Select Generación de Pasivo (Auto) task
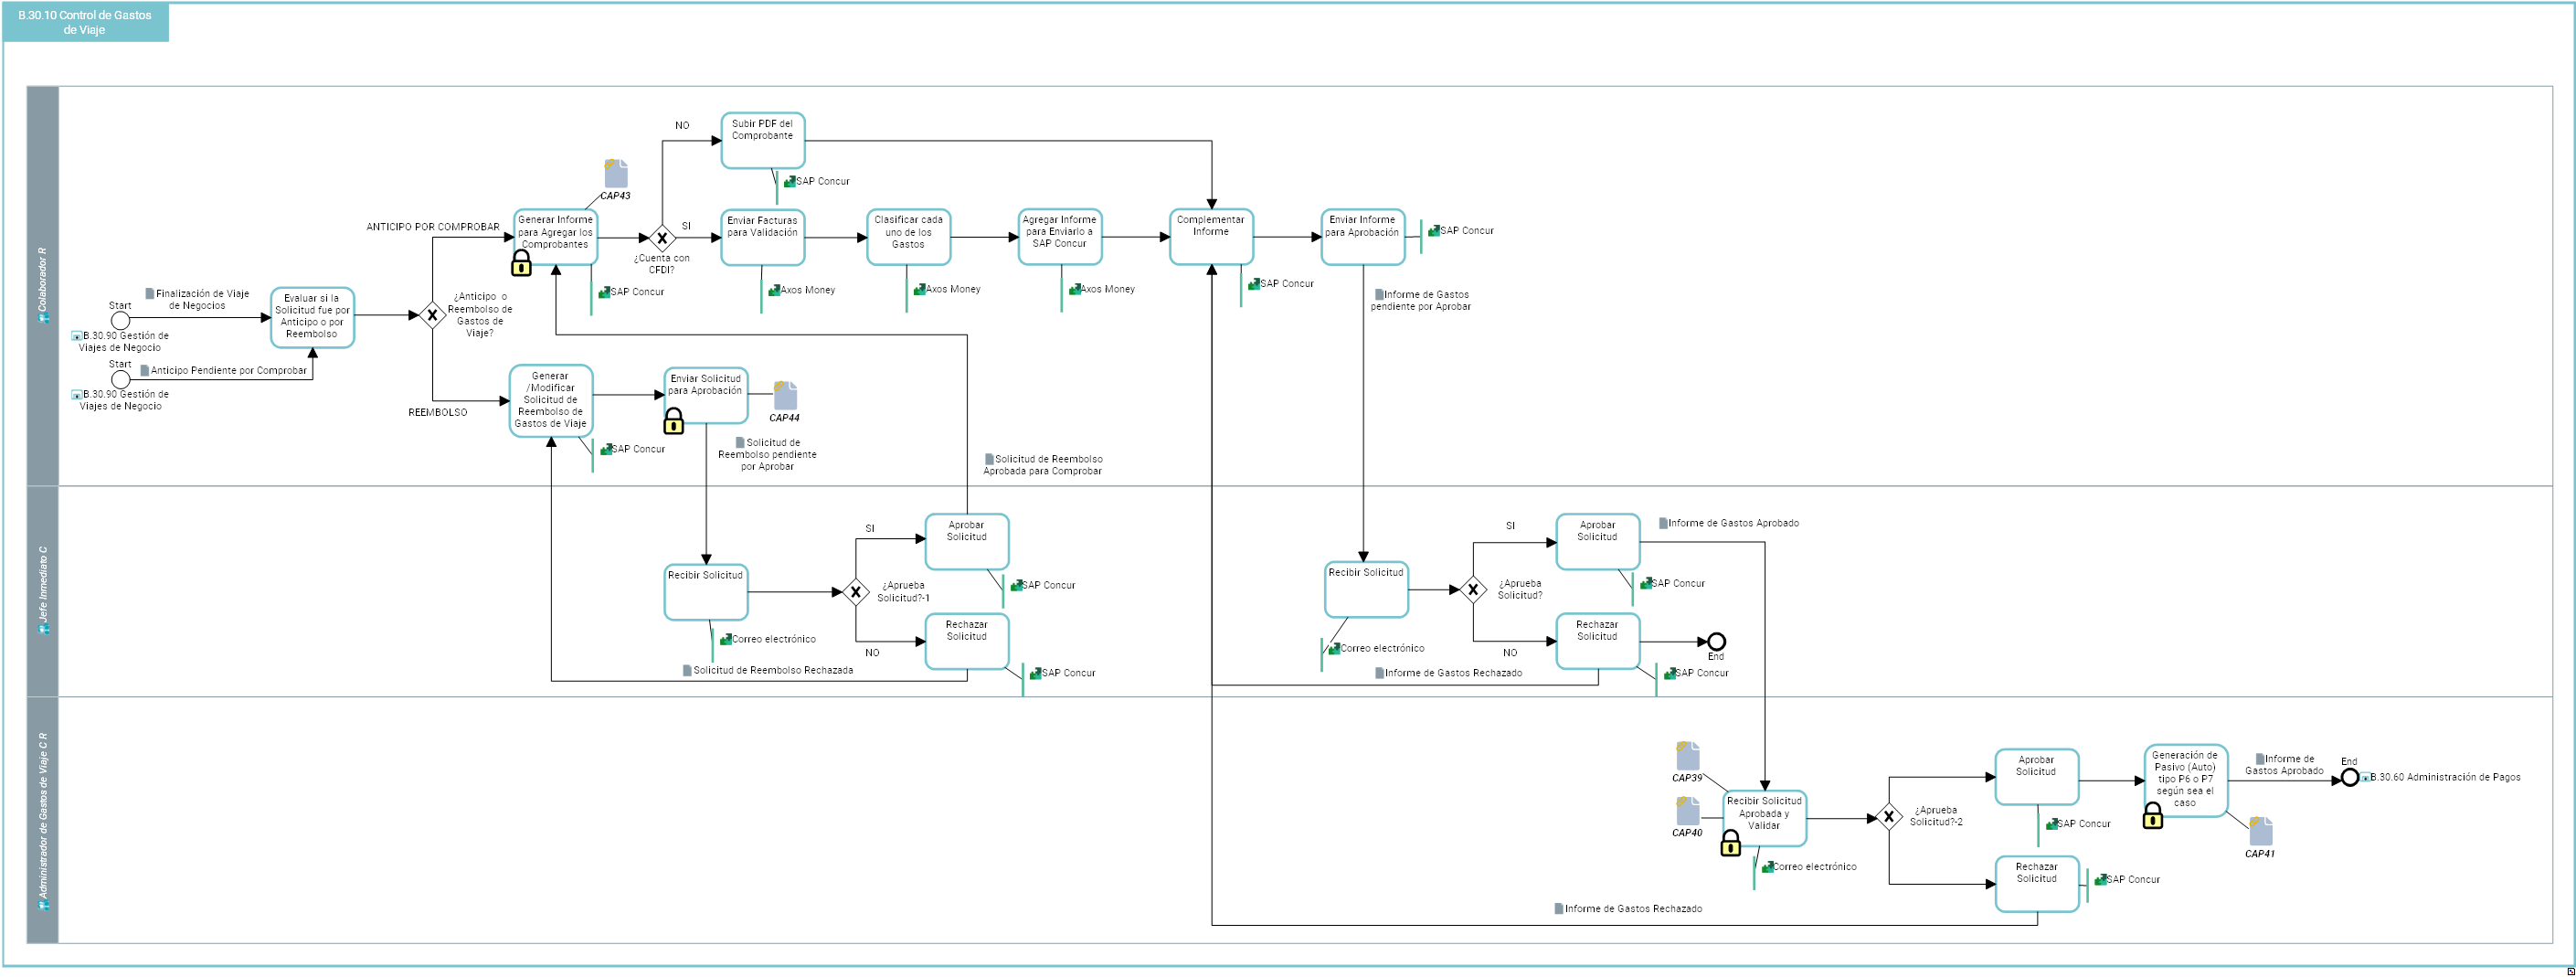 [2186, 781]
